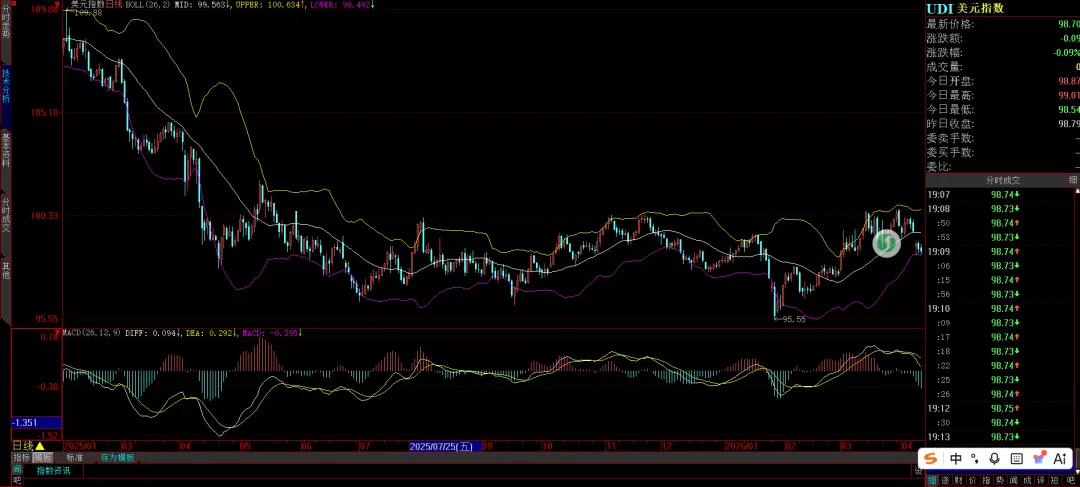Toggle punctuation mode in Sogou bar
This screenshot has width=1080, height=487.
[x=975, y=458]
